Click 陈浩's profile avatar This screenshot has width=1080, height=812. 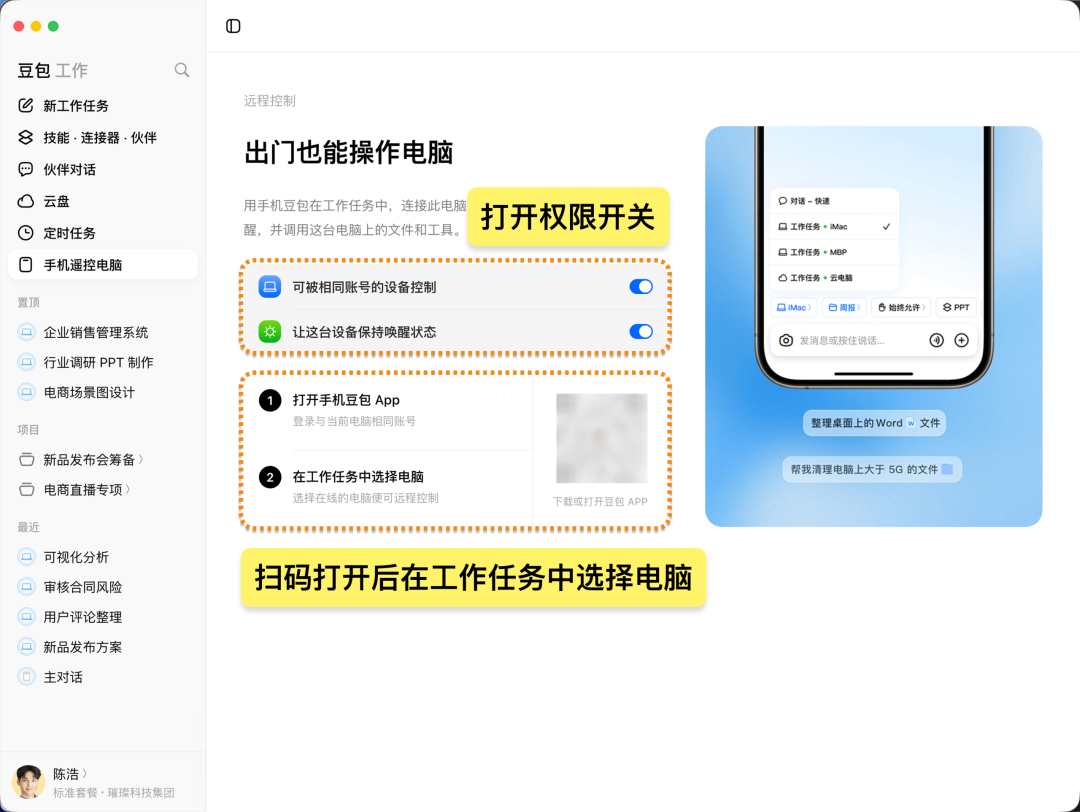[28, 782]
